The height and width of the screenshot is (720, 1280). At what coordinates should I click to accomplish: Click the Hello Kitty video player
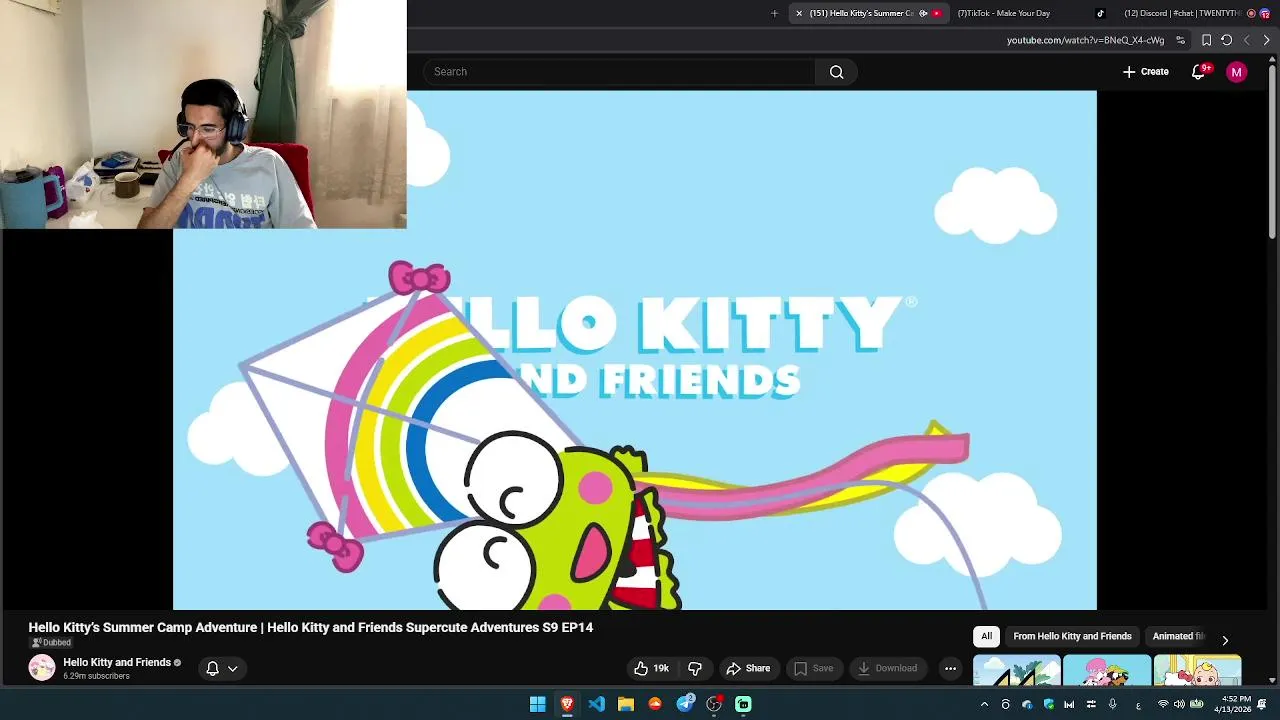(x=635, y=350)
